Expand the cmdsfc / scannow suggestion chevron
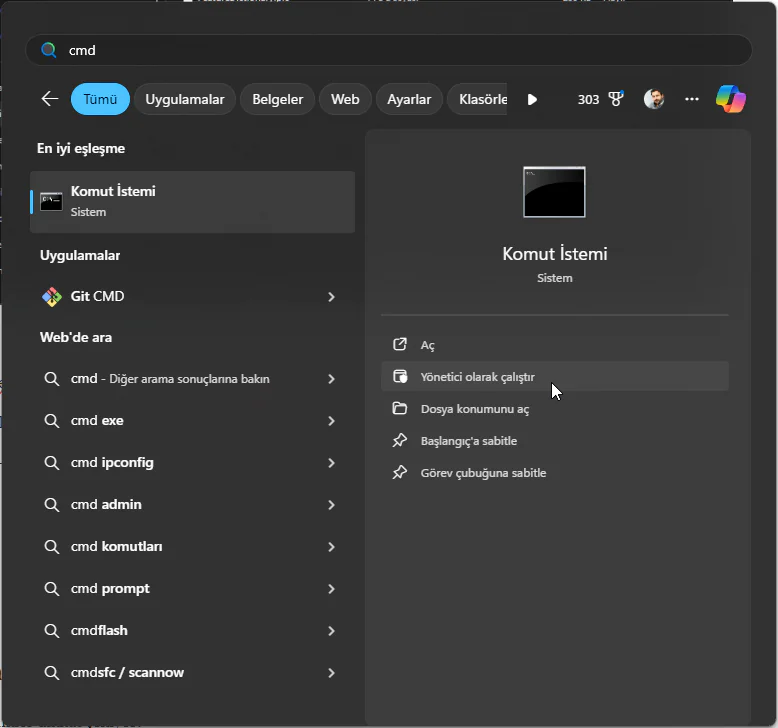The width and height of the screenshot is (778, 728). click(x=331, y=673)
